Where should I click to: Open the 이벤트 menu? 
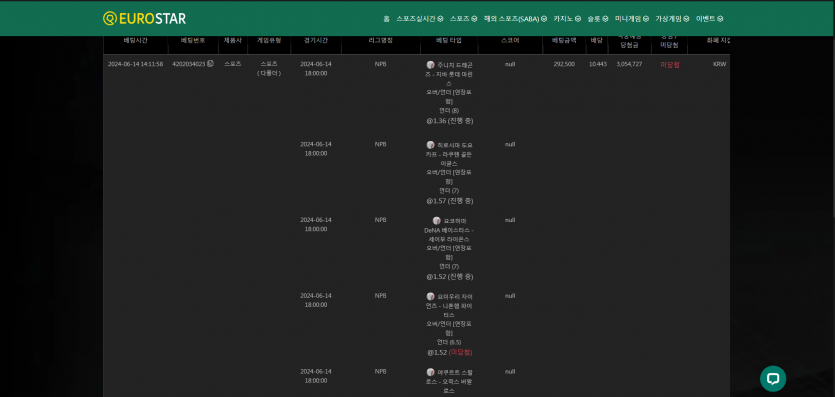click(709, 19)
